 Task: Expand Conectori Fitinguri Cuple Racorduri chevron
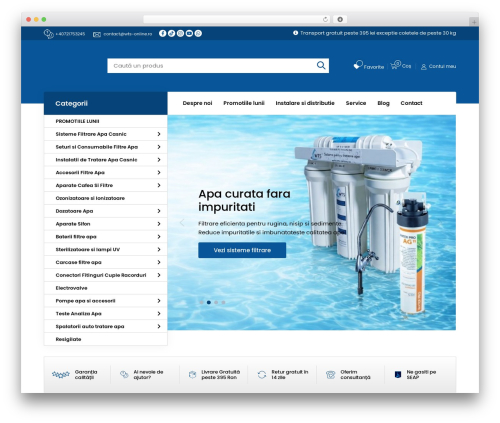tap(159, 275)
